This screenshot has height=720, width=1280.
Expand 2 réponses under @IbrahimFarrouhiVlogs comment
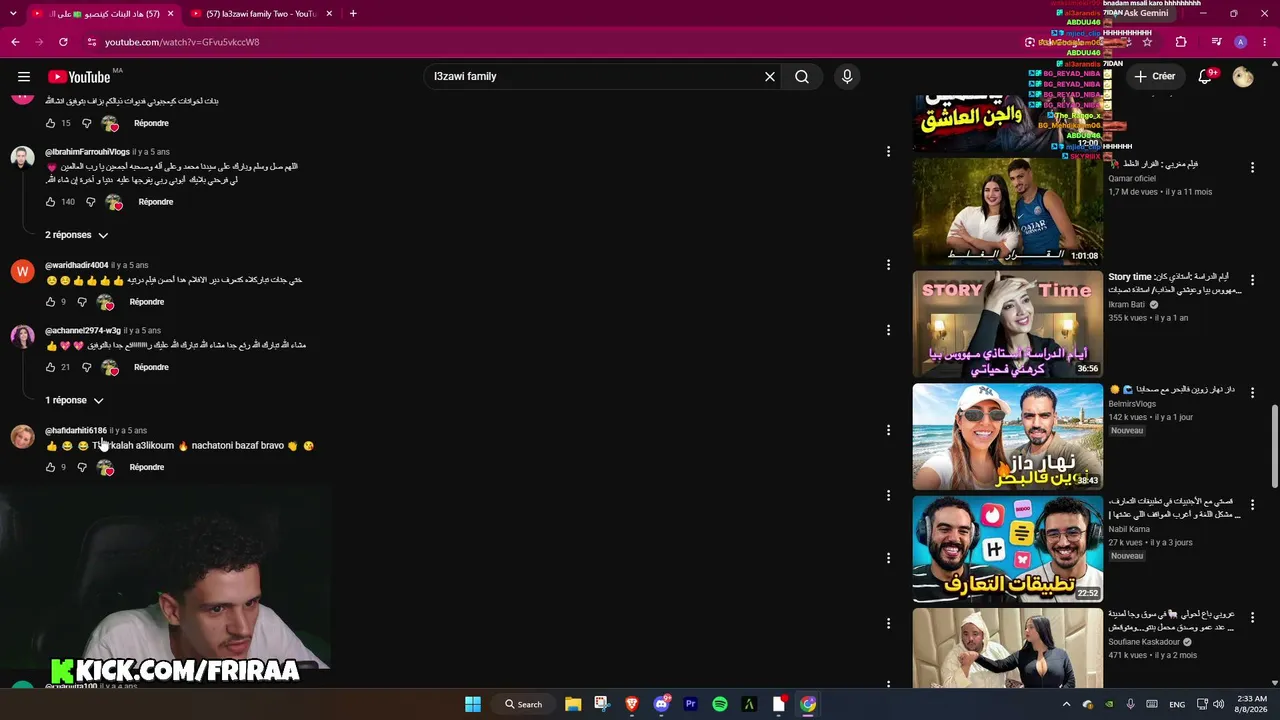(x=76, y=235)
